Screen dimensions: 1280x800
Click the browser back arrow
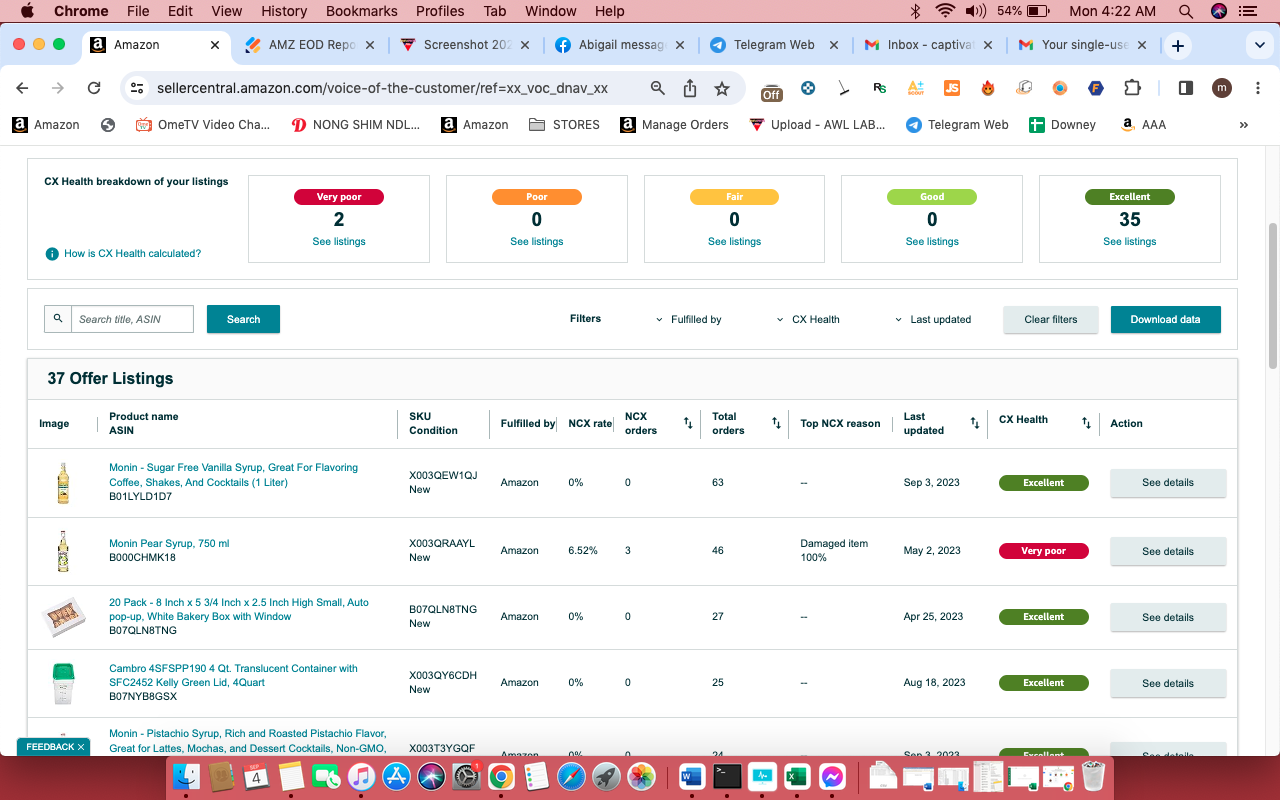23,88
